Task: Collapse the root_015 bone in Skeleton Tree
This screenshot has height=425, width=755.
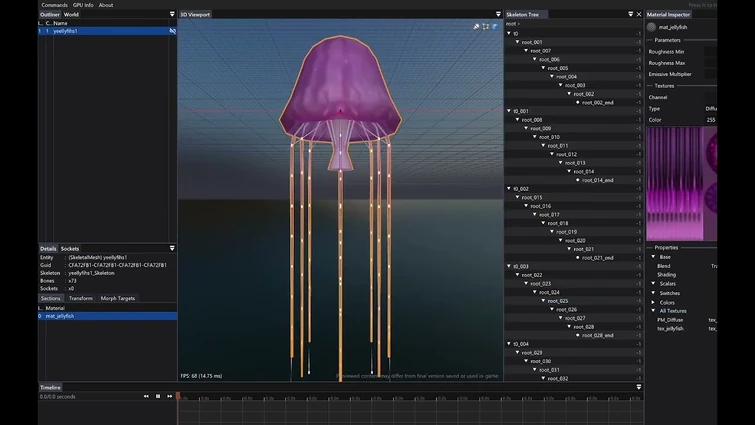Action: (518, 197)
